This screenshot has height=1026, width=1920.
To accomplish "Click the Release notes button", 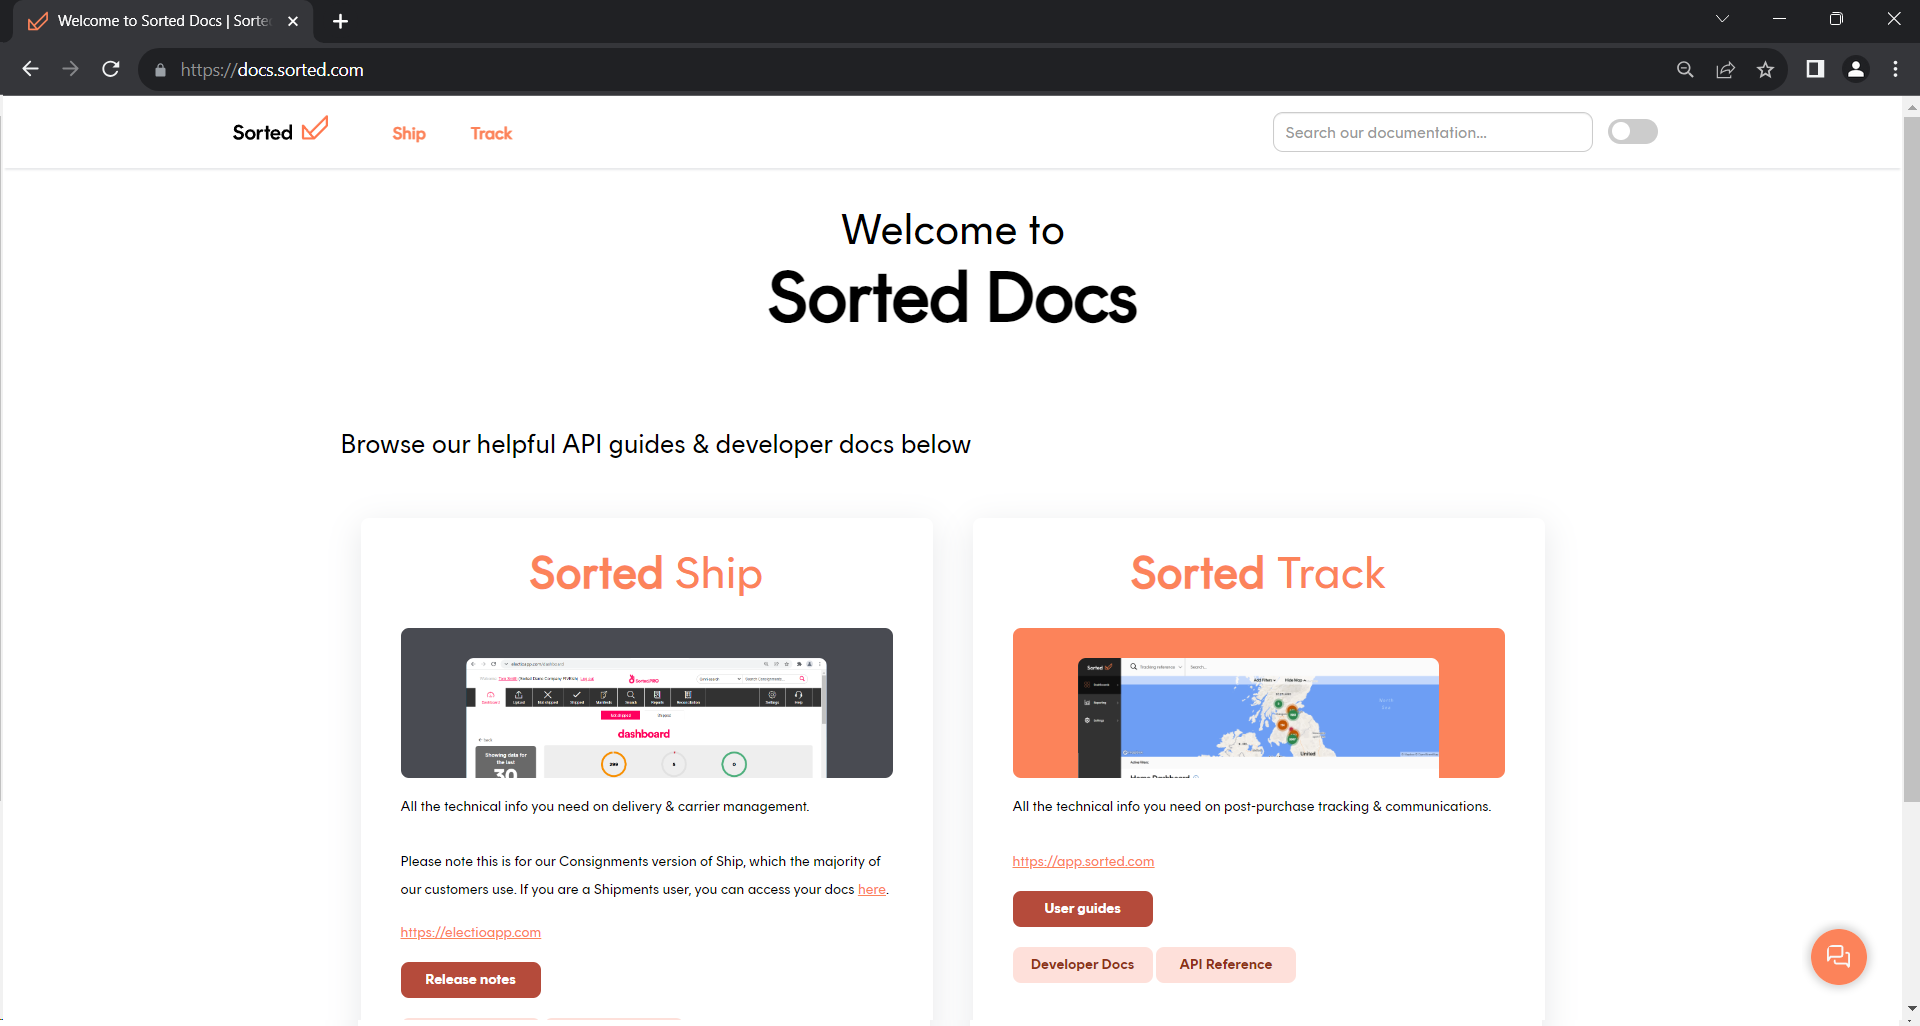I will point(471,980).
